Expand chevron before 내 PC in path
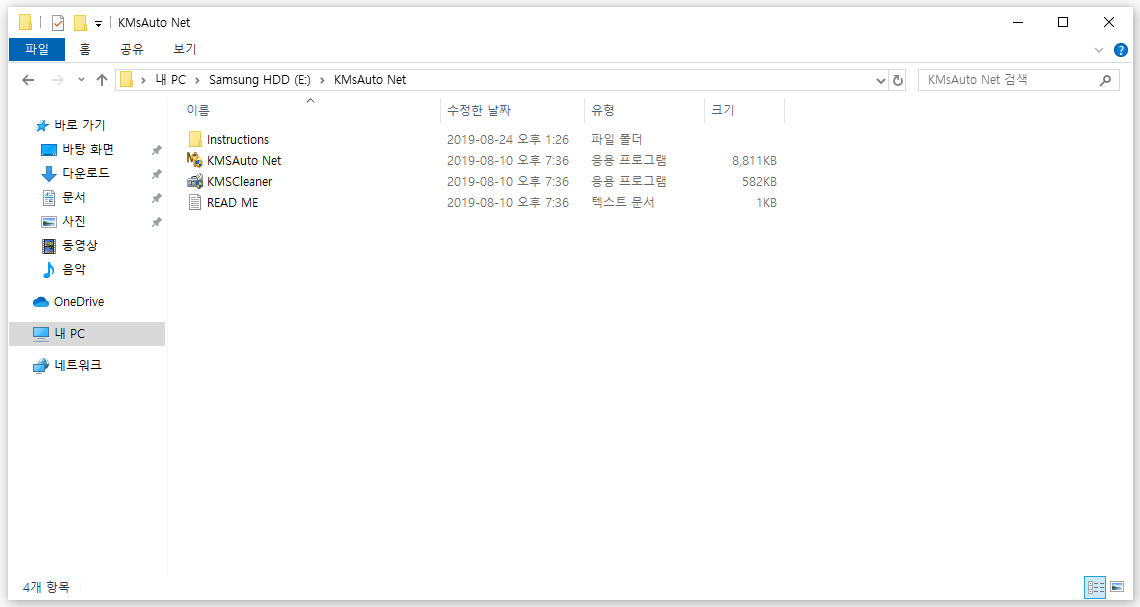Image resolution: width=1140 pixels, height=607 pixels. coord(143,80)
